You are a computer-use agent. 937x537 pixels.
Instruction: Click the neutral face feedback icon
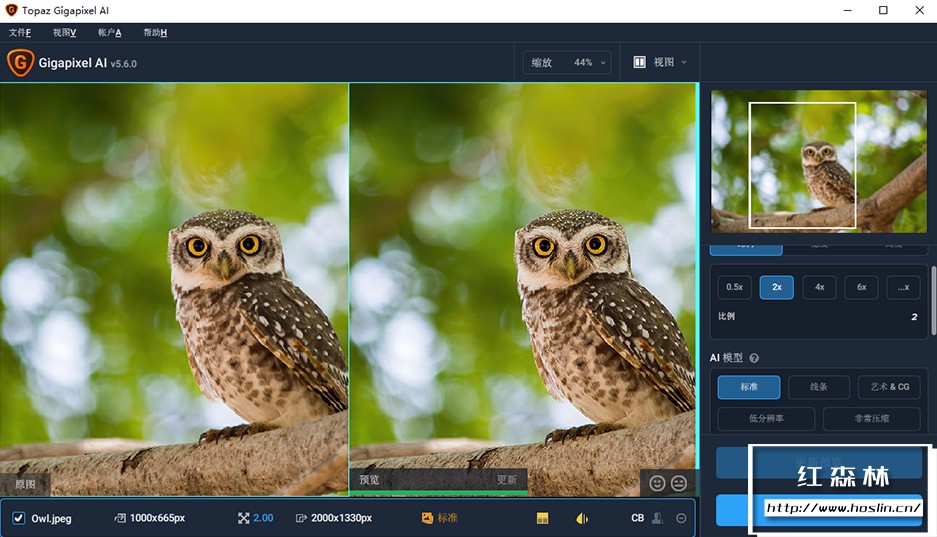coord(679,483)
